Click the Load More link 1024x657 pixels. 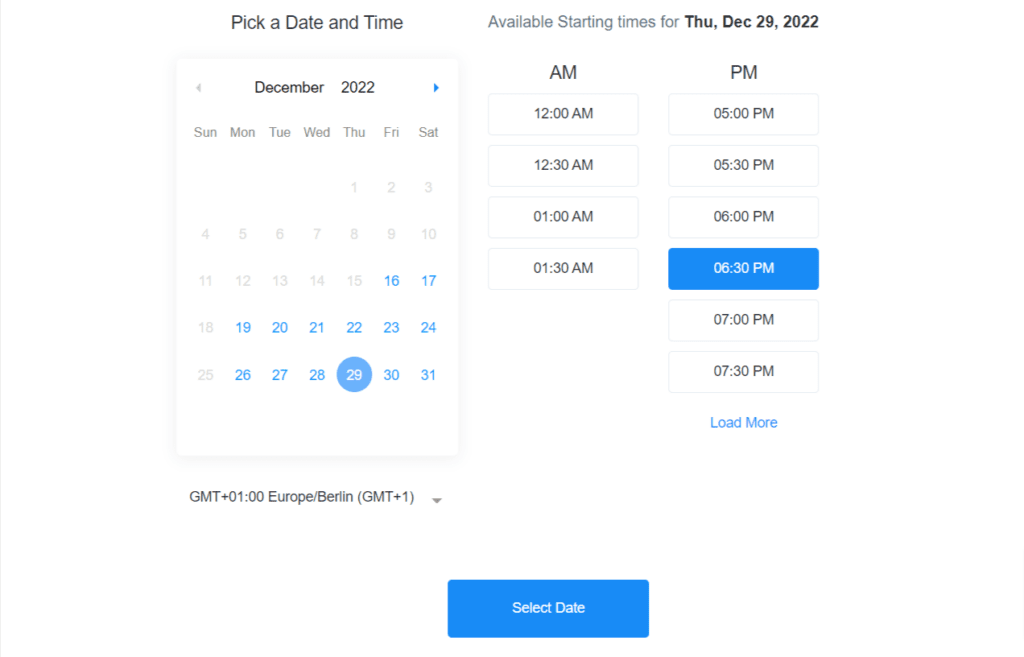(x=743, y=423)
